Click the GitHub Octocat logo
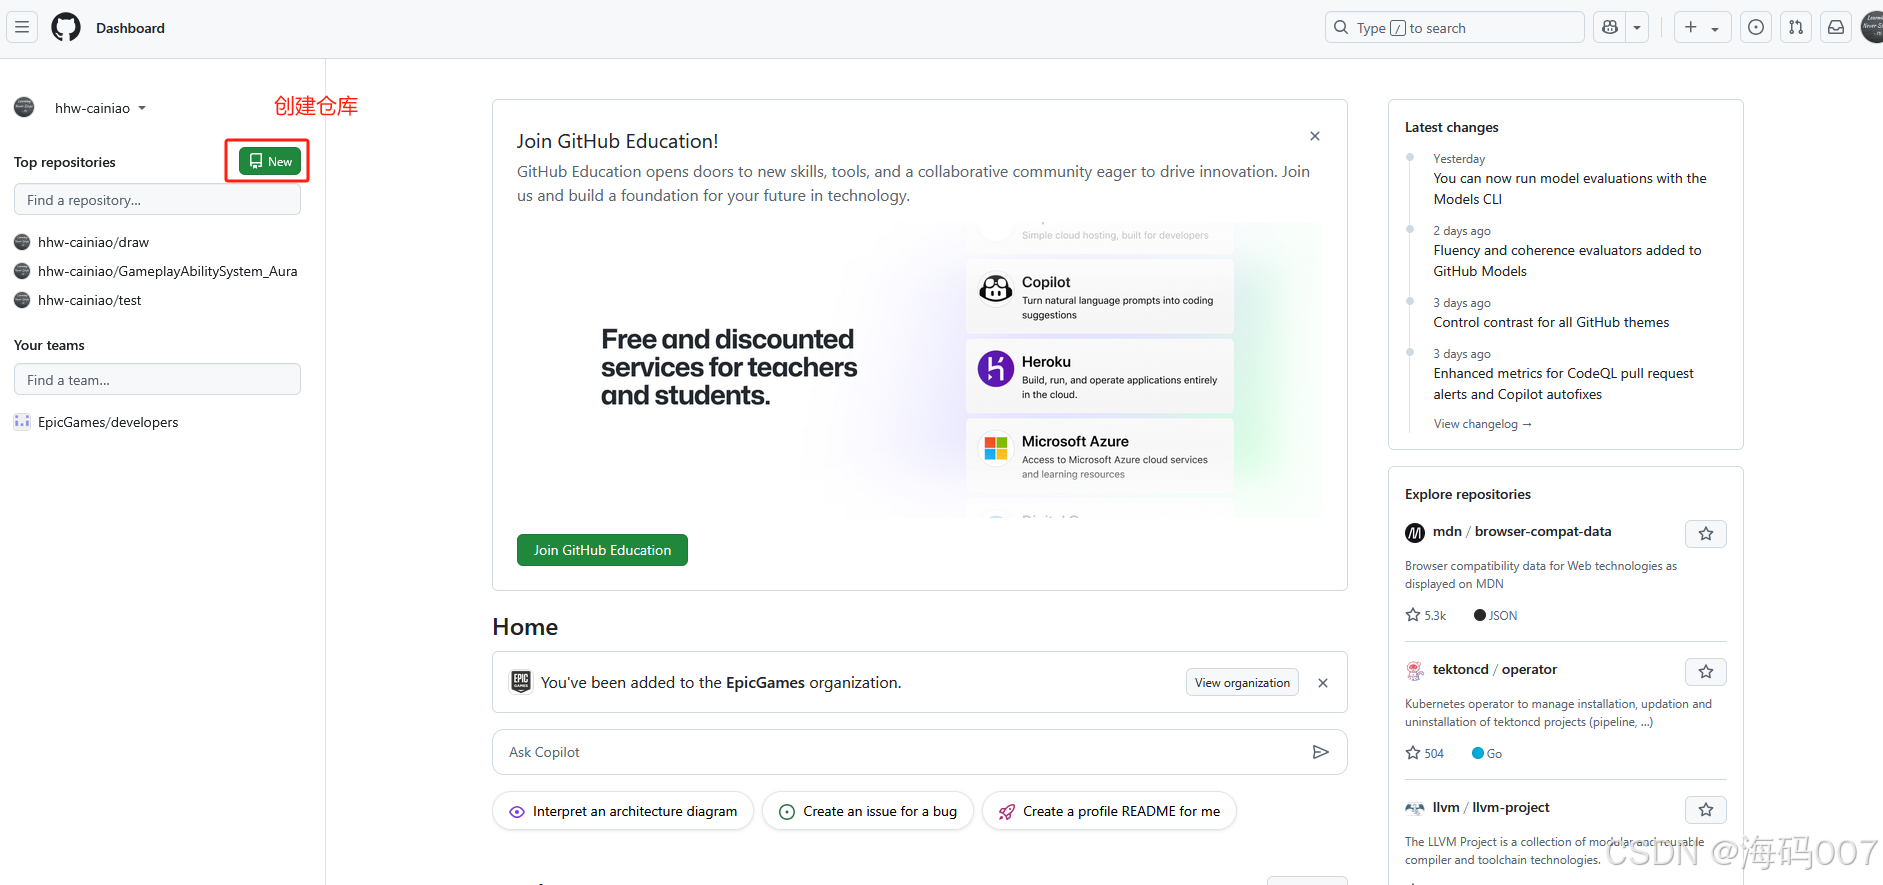The height and width of the screenshot is (885, 1883). (66, 27)
